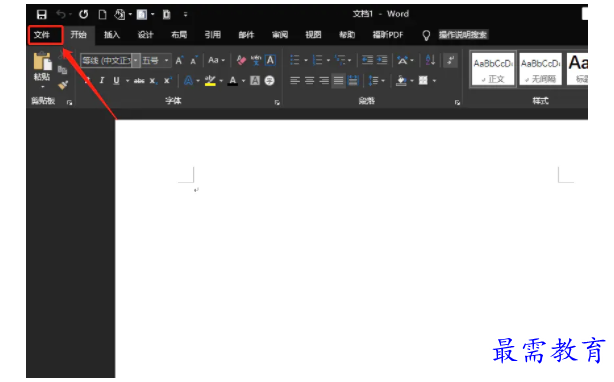This screenshot has height=382, width=614.
Task: Clear all formatting eraser icon
Action: tap(241, 60)
